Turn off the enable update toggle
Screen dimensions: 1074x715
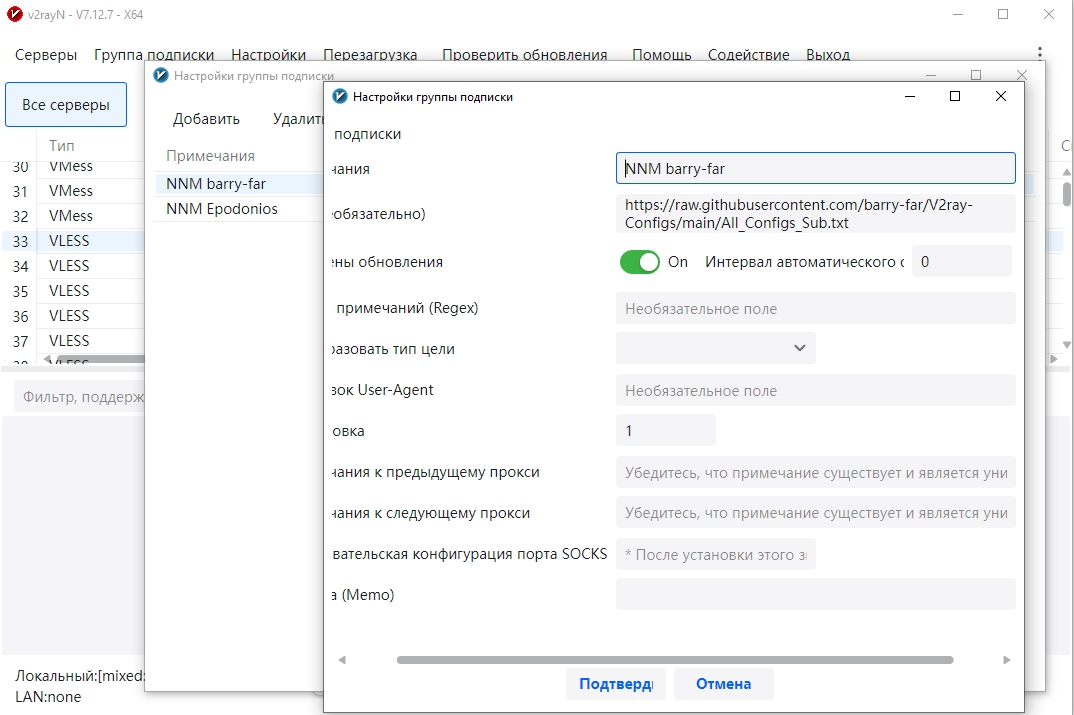point(640,262)
